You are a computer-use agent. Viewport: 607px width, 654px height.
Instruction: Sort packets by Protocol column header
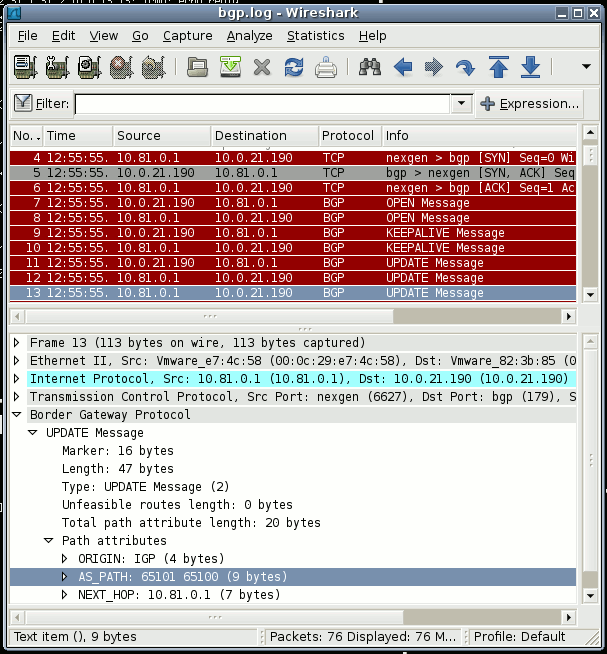tap(350, 136)
